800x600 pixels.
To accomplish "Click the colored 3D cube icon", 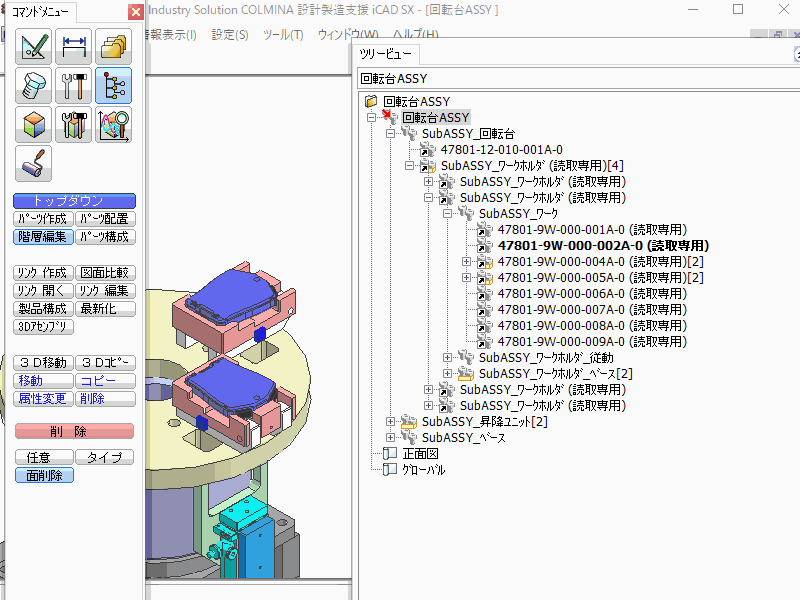I will (34, 125).
